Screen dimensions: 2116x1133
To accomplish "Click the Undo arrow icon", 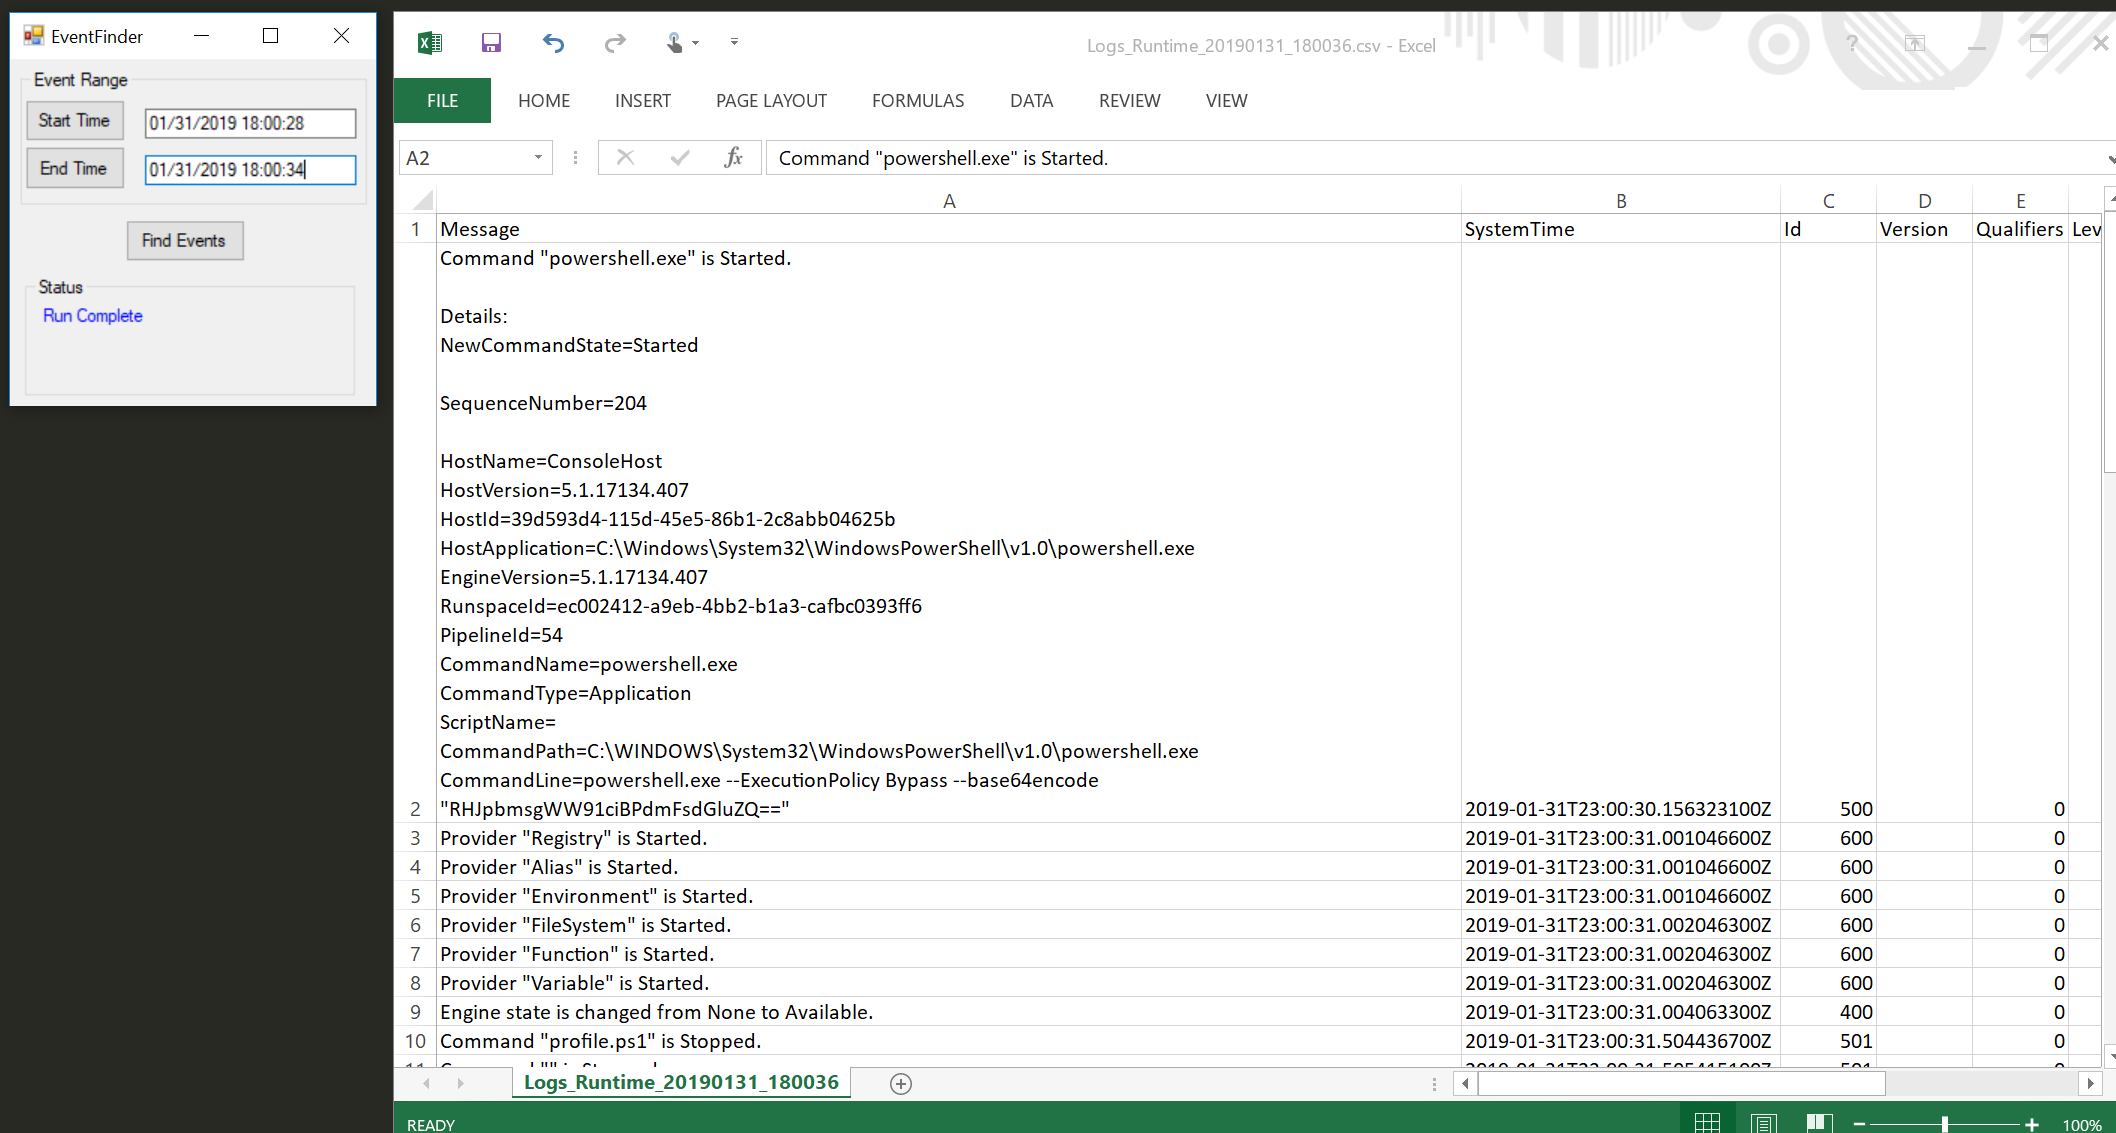I will (x=553, y=43).
